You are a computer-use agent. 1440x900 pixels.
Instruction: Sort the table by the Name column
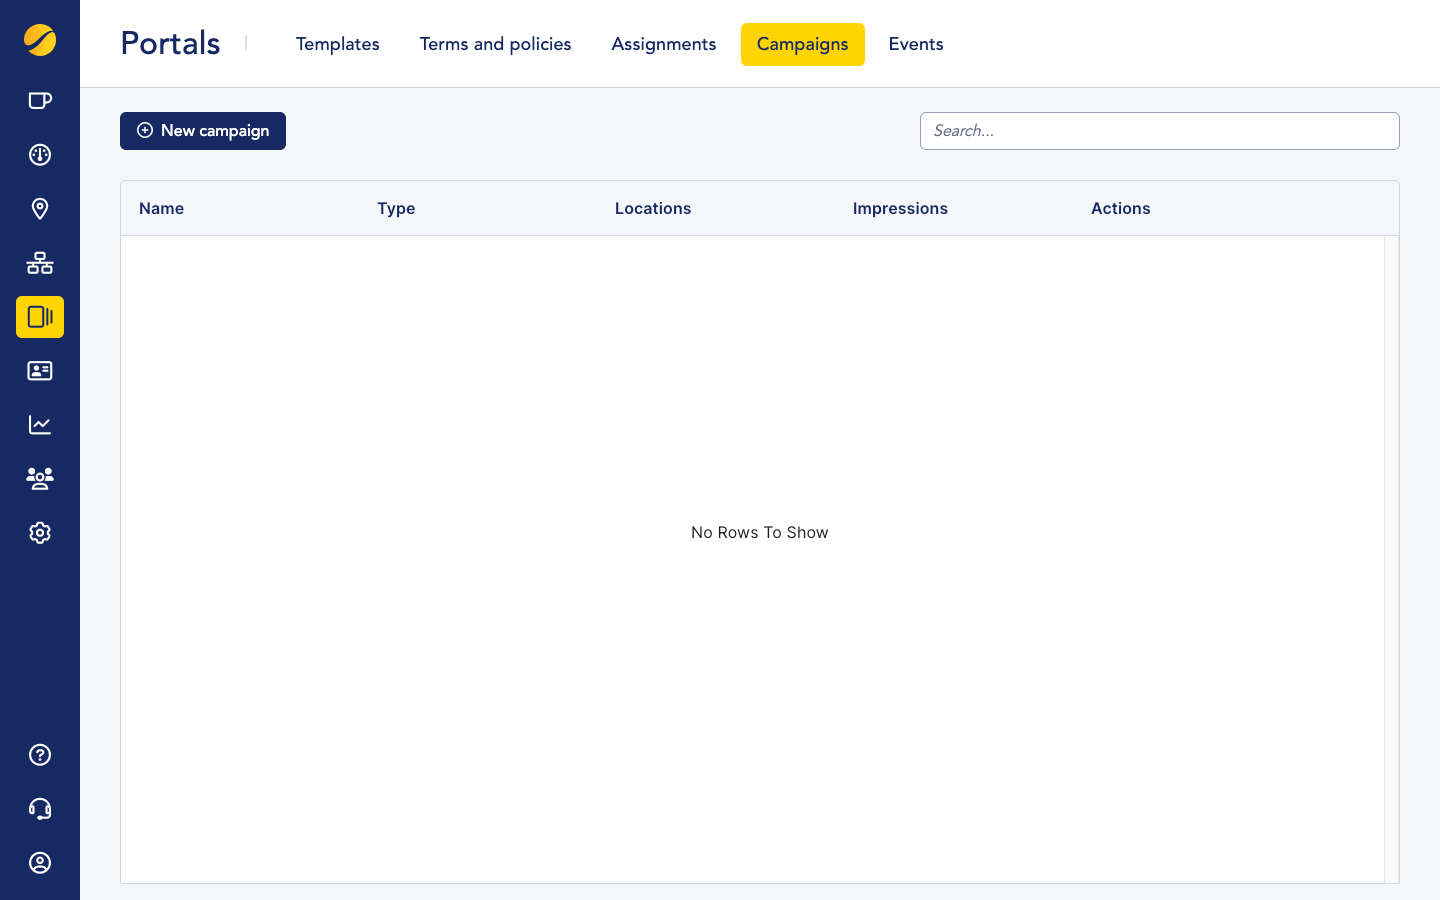pos(161,208)
